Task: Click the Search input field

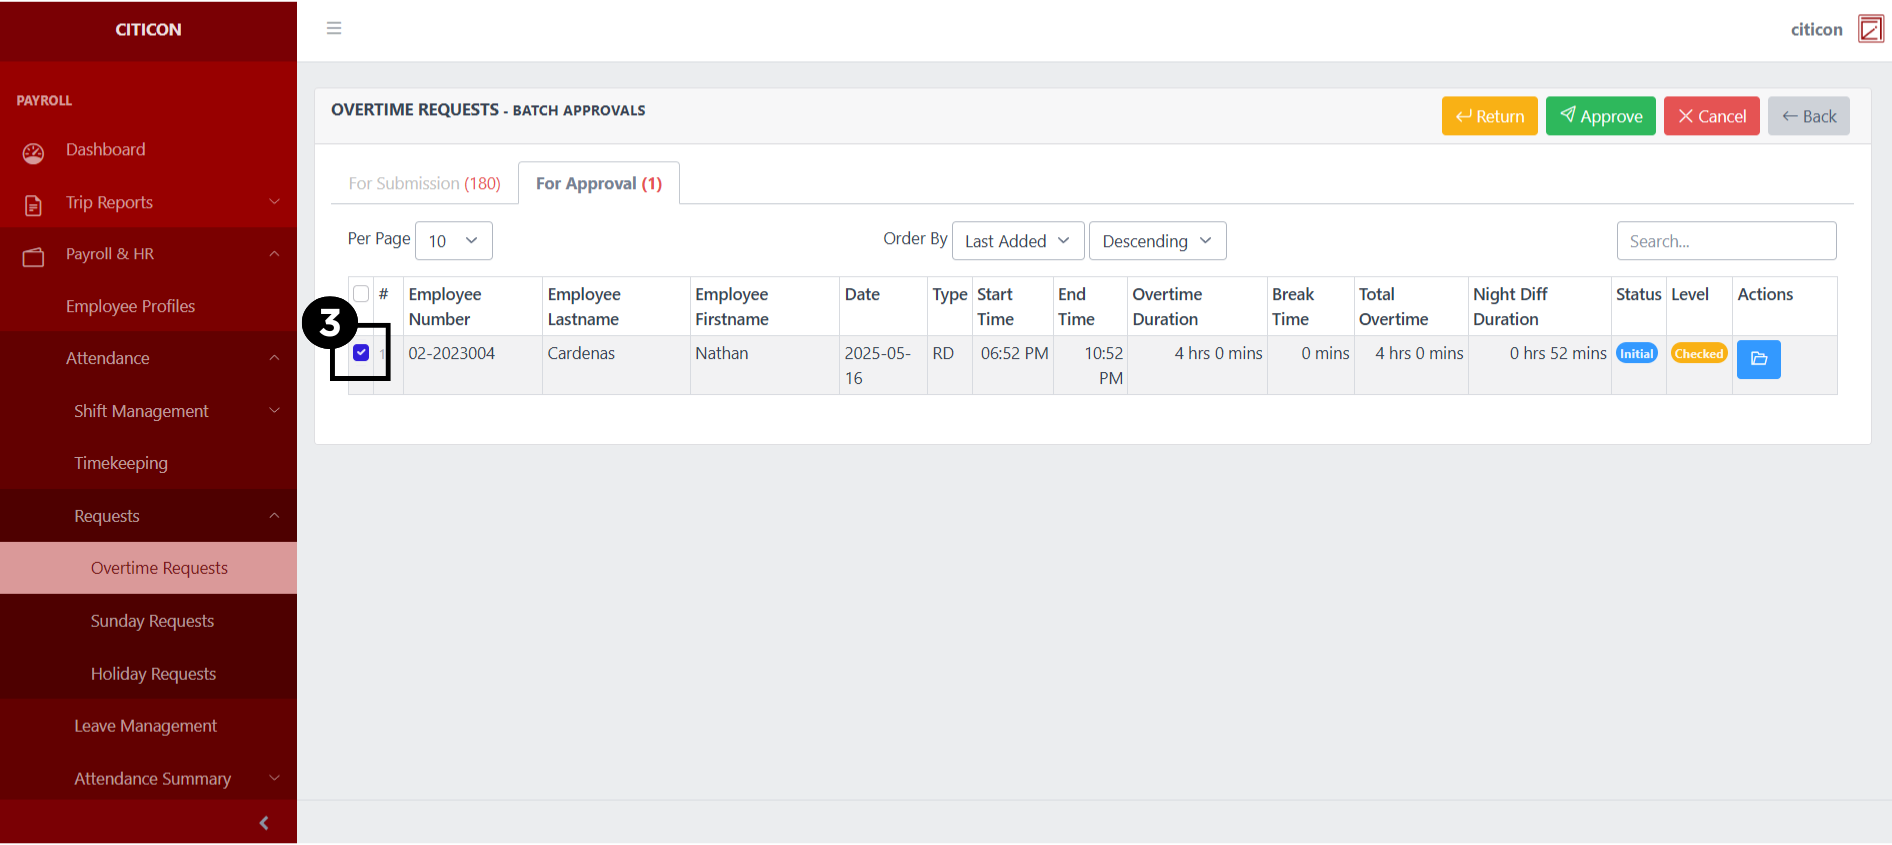Action: pyautogui.click(x=1725, y=241)
